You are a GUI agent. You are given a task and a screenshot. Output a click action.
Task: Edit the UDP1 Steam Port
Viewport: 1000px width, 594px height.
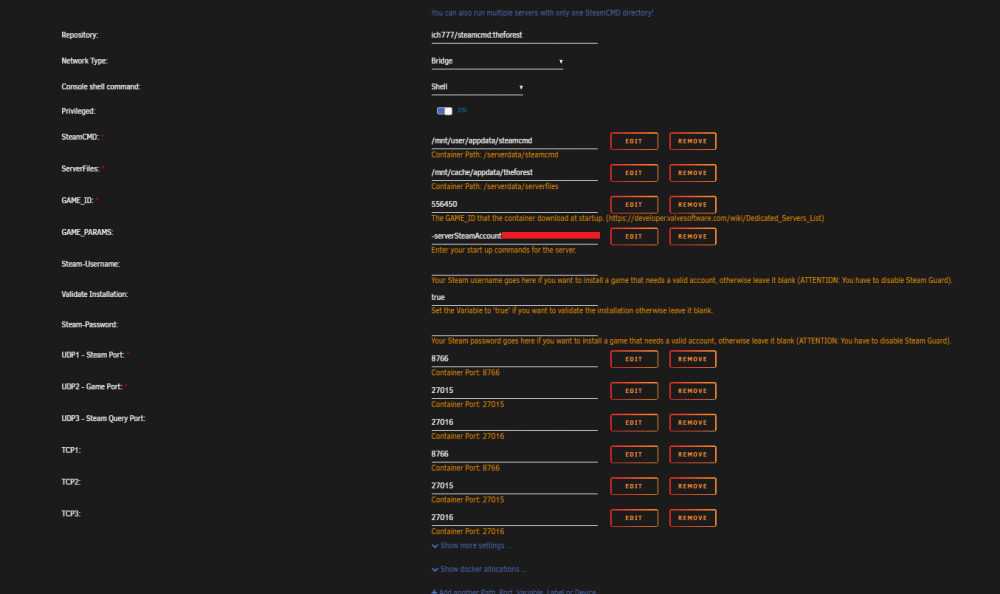pyautogui.click(x=634, y=359)
